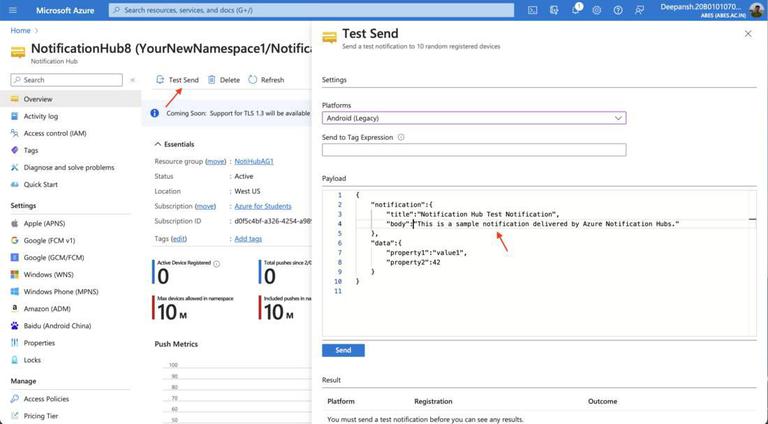Open the feedback icon in top bar

(639, 10)
